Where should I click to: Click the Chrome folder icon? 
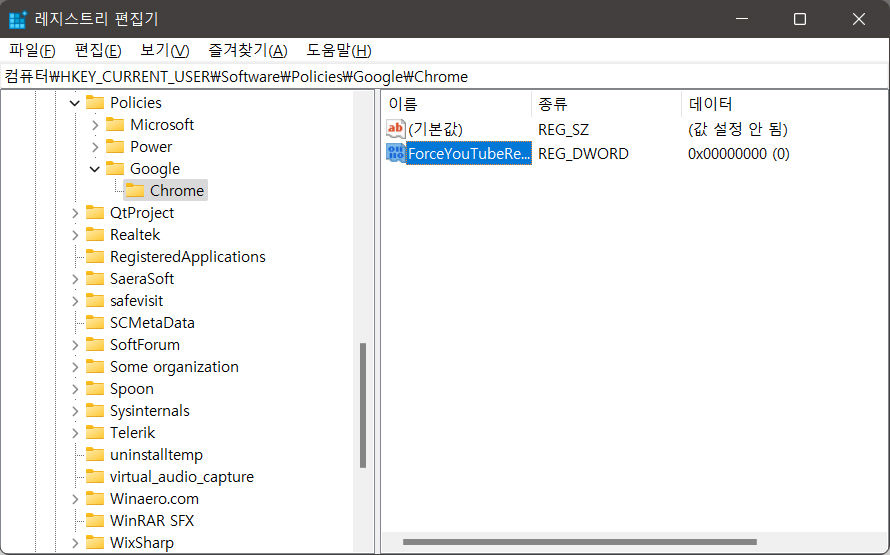pyautogui.click(x=135, y=191)
